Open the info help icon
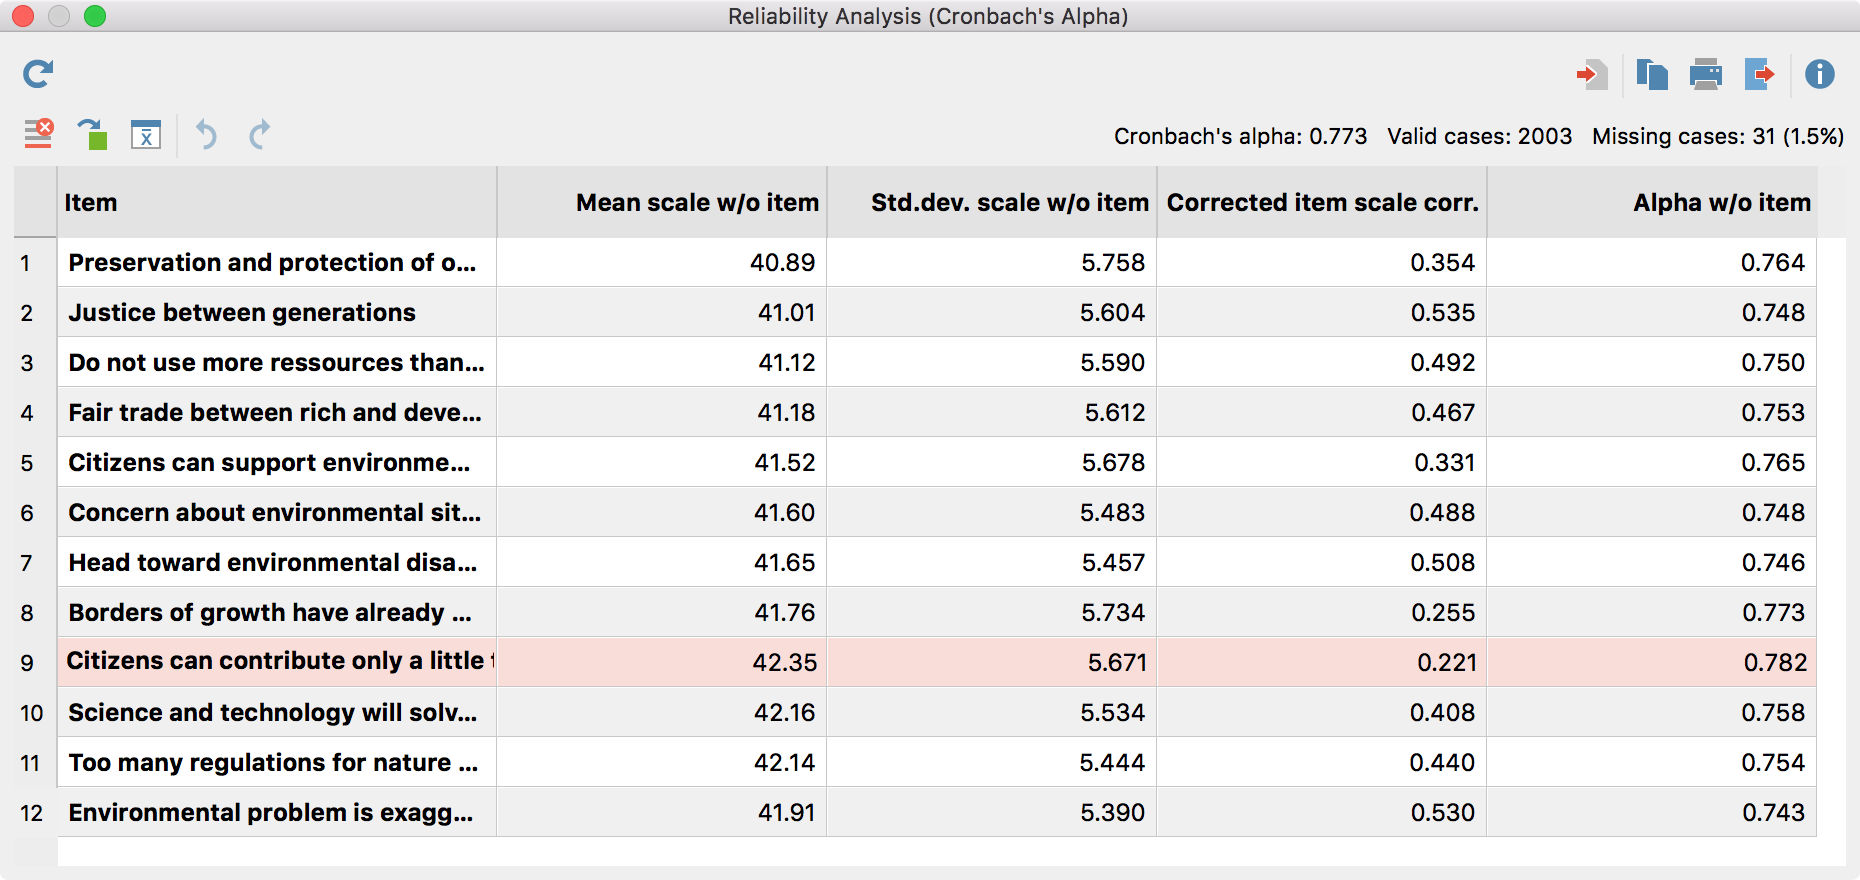This screenshot has height=880, width=1860. coord(1820,74)
